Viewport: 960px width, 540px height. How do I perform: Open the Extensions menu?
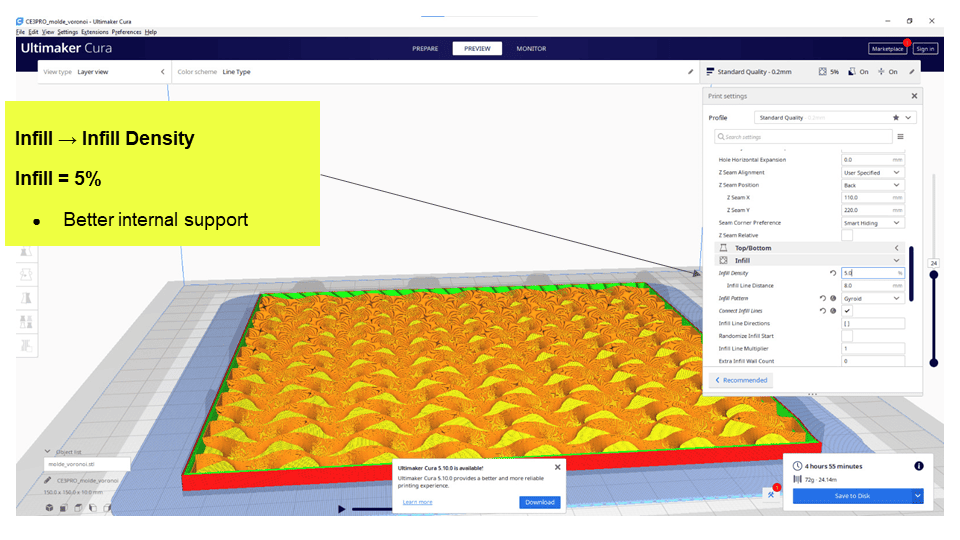point(95,32)
